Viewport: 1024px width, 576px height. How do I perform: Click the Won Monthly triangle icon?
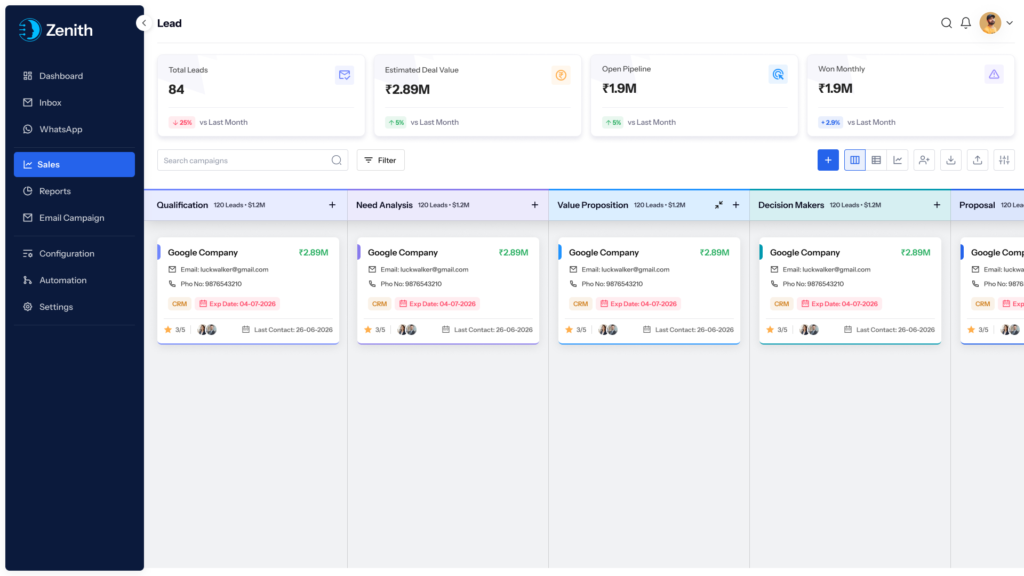click(x=994, y=74)
